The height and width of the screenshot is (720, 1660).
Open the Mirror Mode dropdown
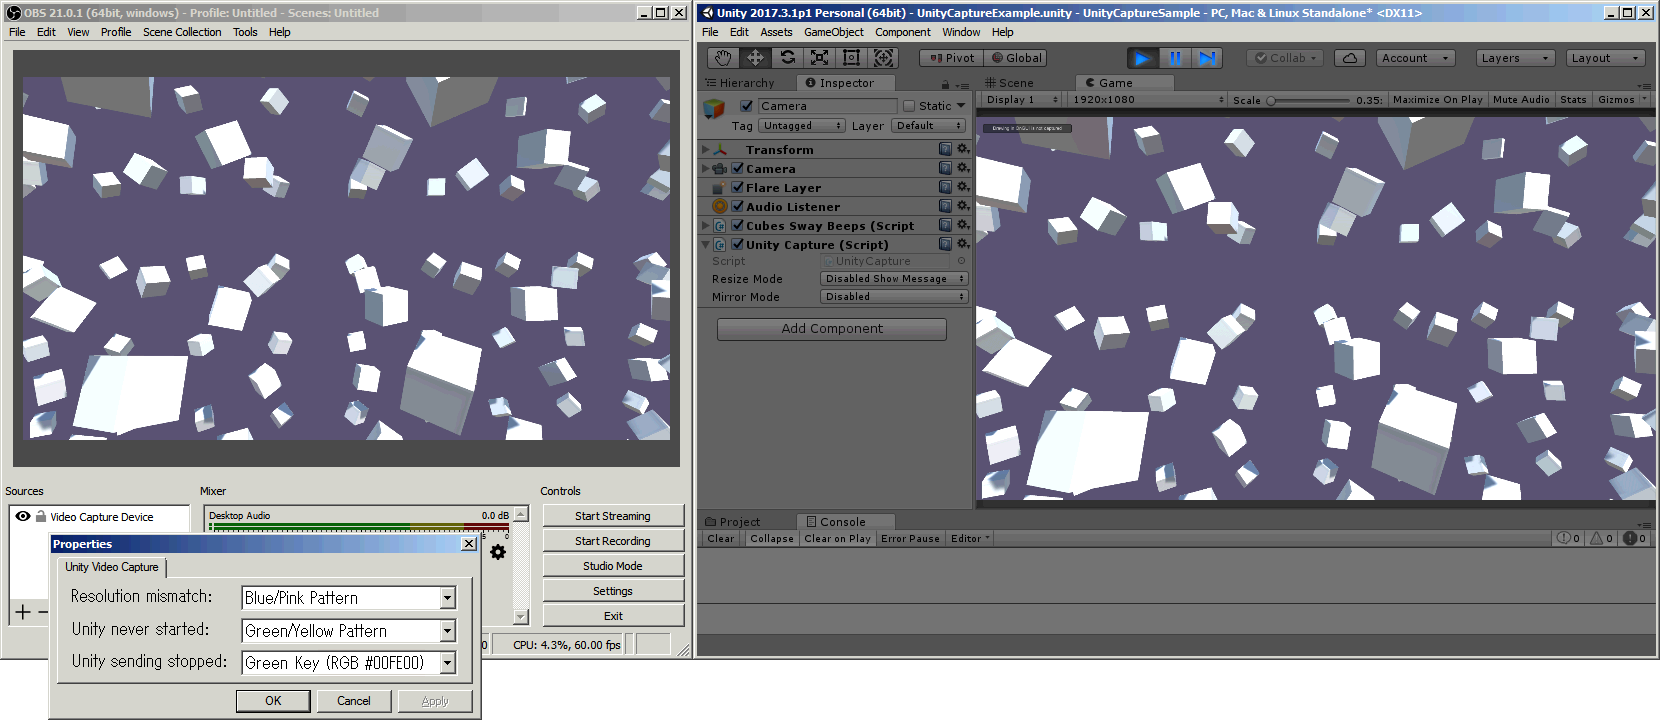tap(894, 297)
